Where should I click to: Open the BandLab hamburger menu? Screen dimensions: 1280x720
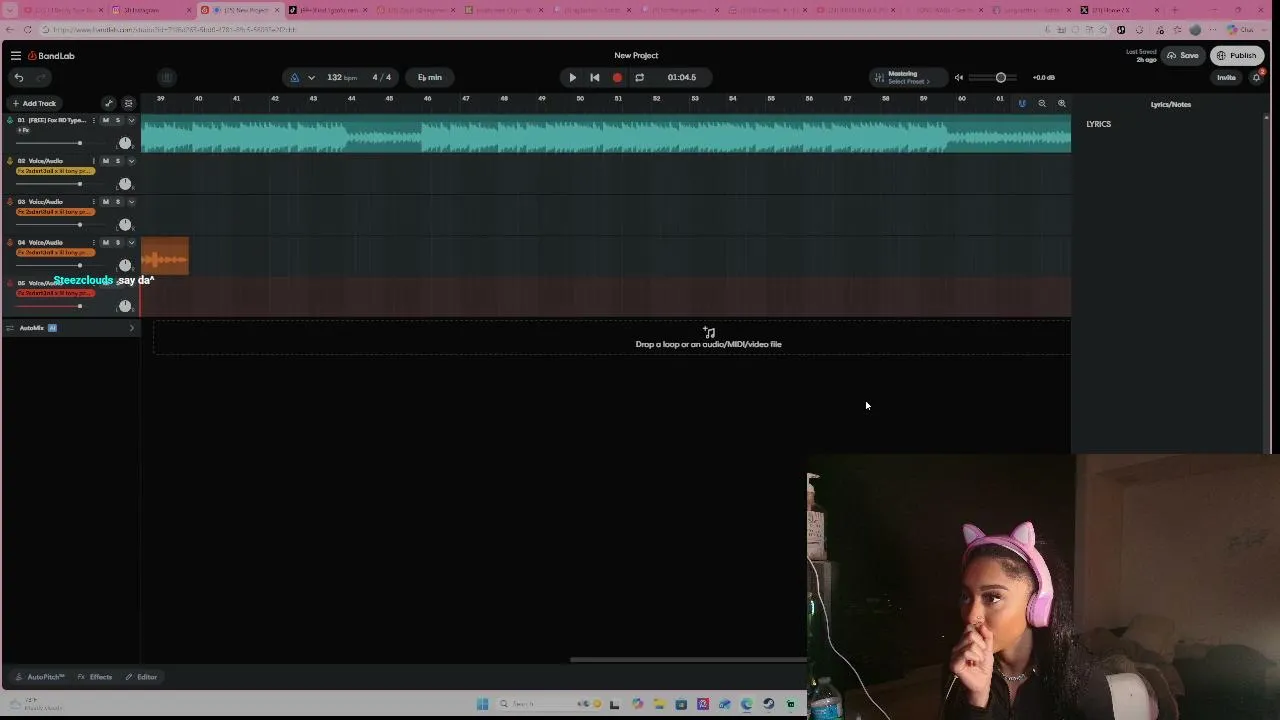[x=16, y=56]
